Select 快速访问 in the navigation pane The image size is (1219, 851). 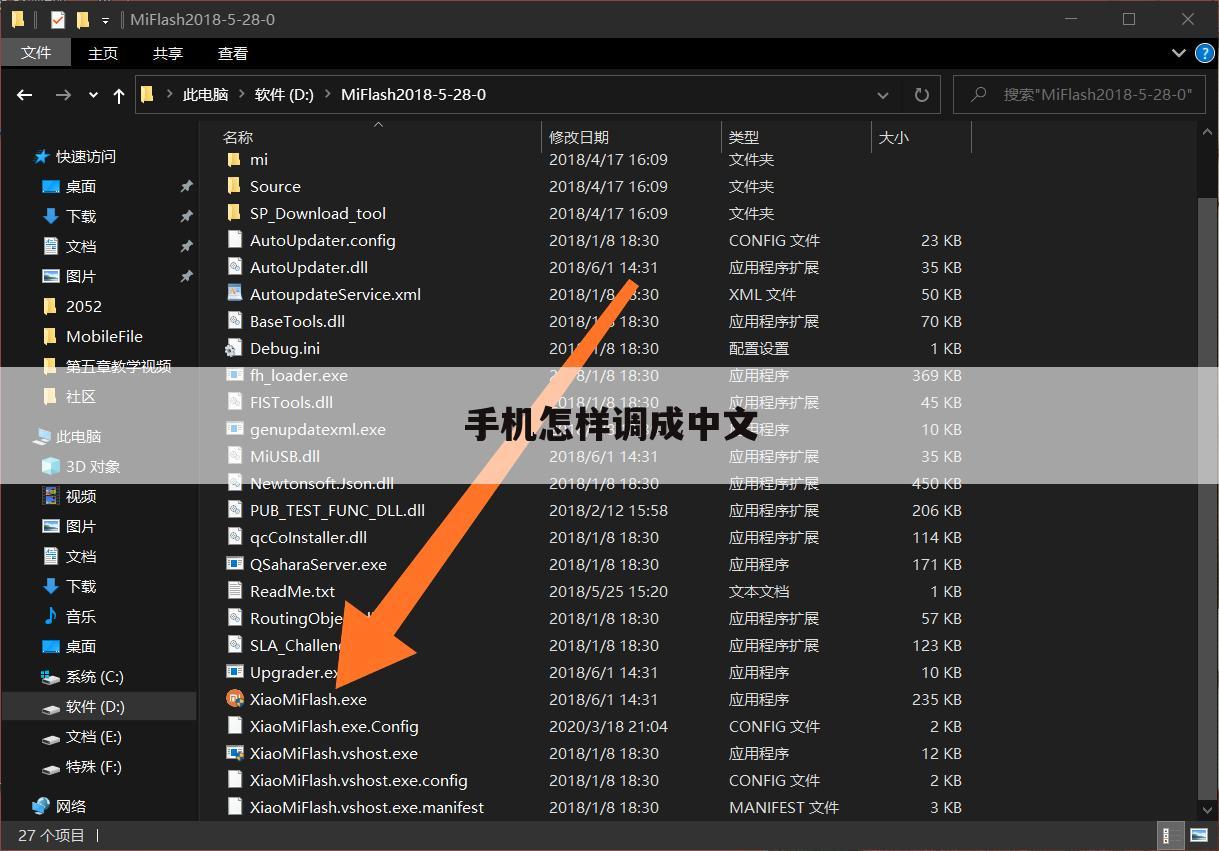click(86, 156)
